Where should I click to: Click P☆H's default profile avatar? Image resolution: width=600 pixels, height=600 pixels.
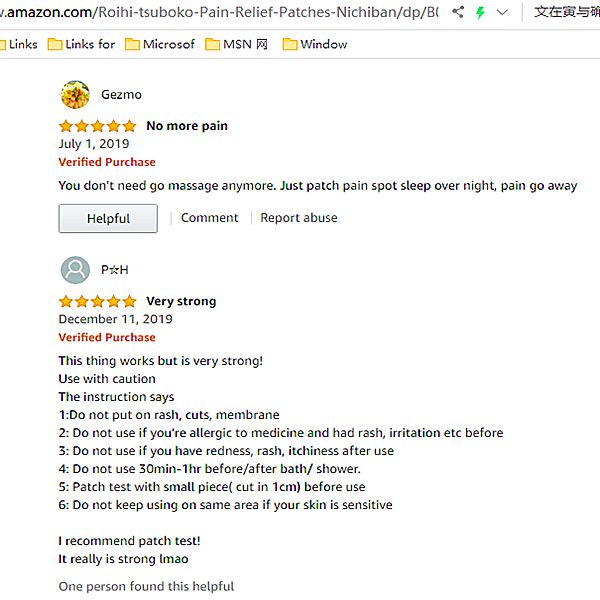point(75,270)
